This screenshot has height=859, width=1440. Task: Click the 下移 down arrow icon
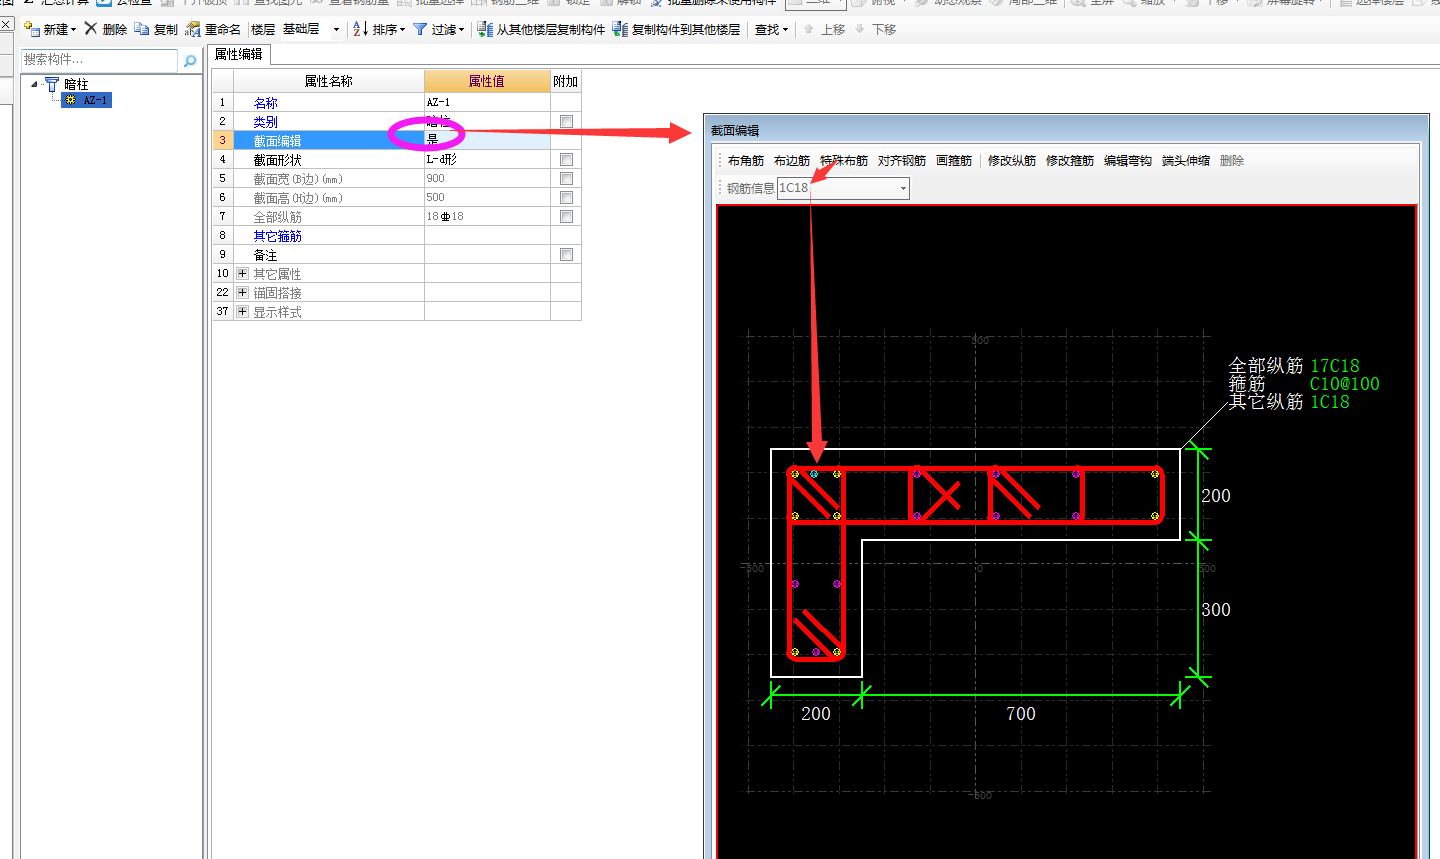(x=859, y=29)
